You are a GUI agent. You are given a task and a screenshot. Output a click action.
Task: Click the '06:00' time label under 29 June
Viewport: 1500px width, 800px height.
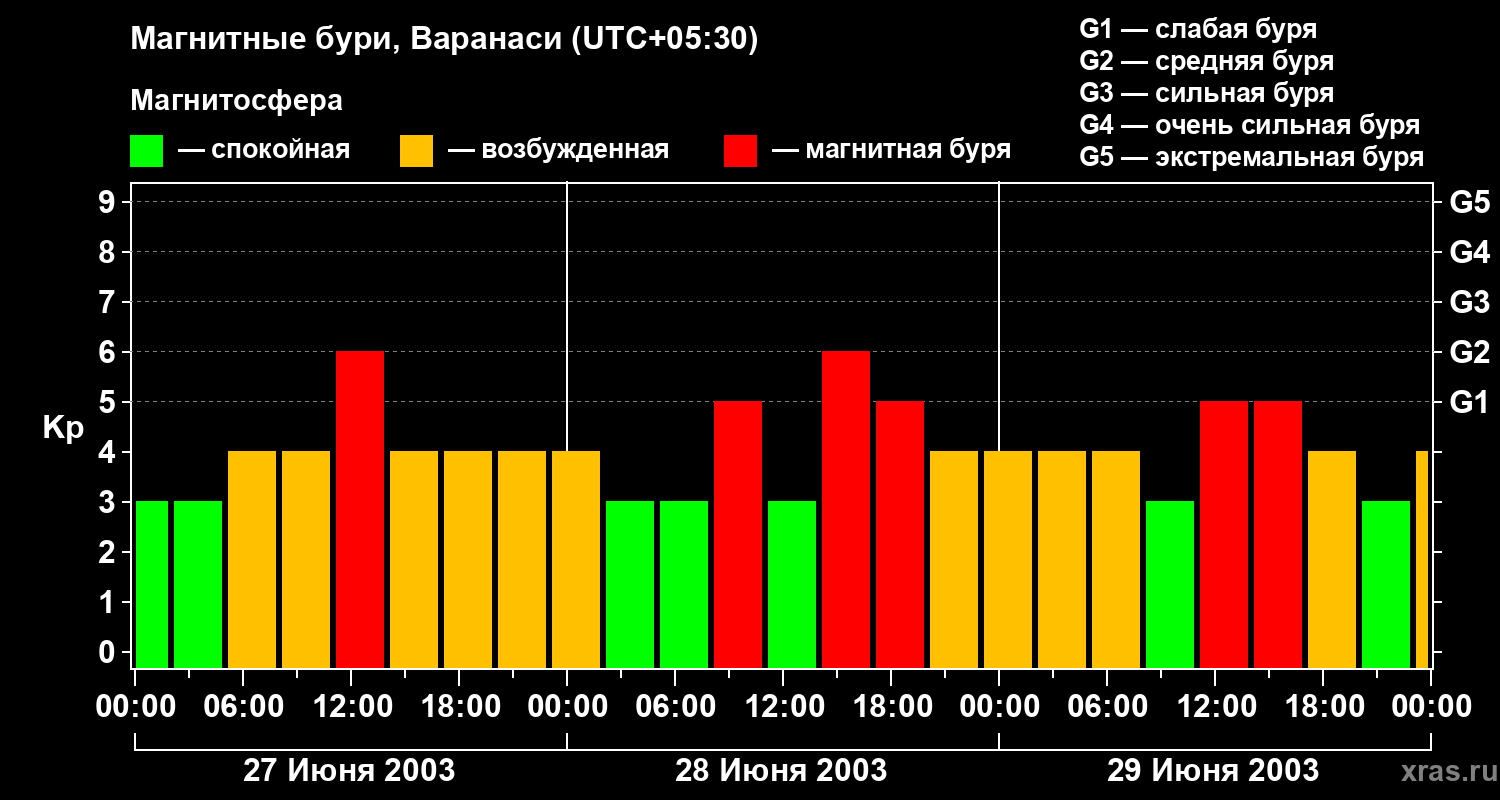1108,707
